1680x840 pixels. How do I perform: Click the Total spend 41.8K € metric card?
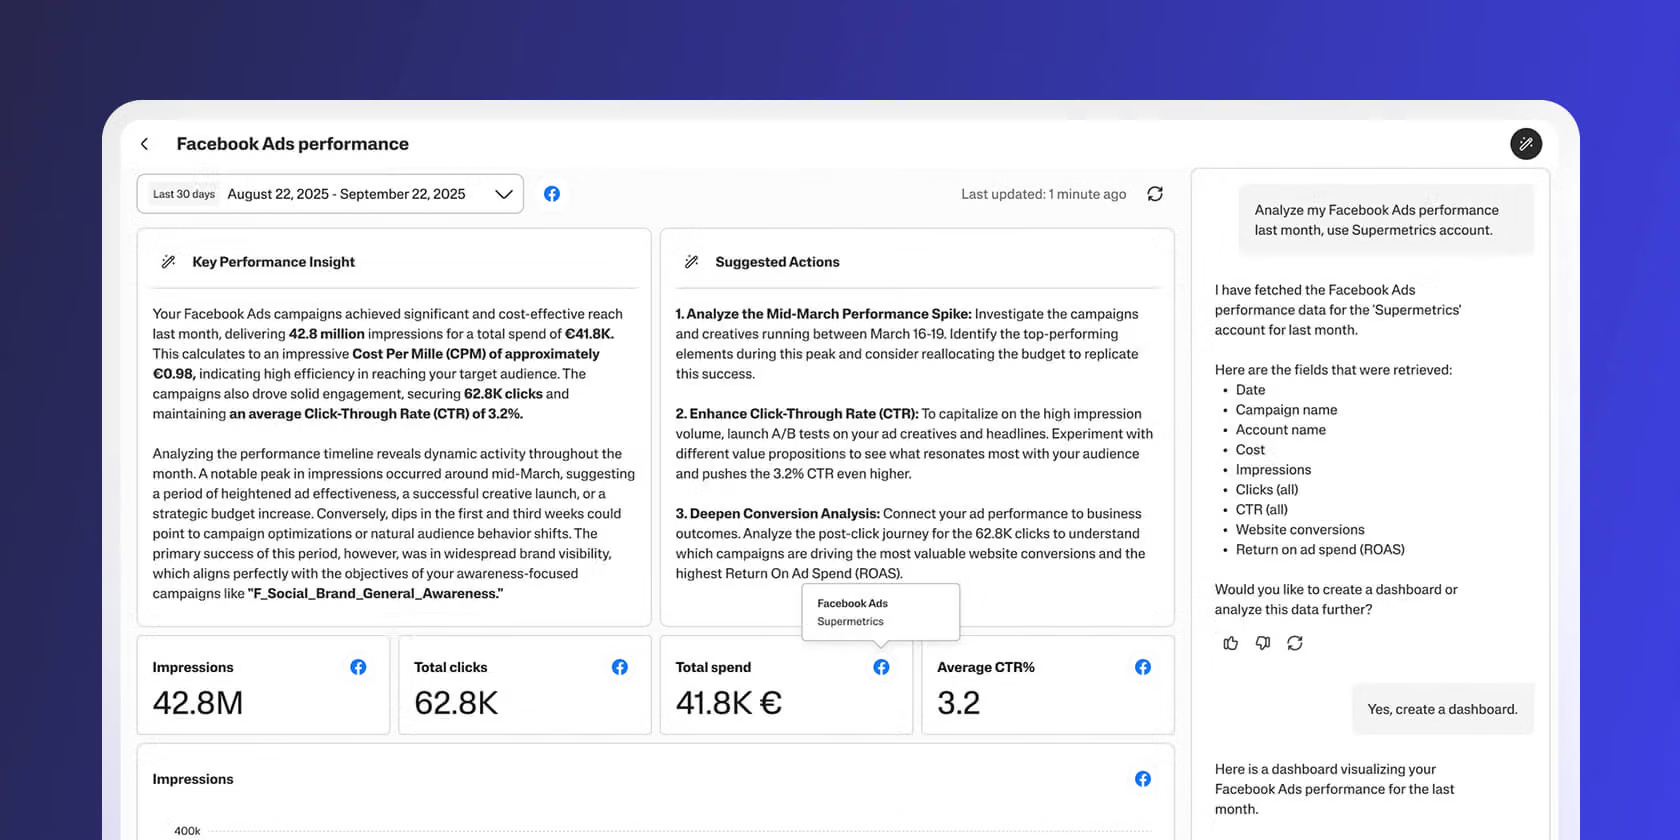coord(786,685)
